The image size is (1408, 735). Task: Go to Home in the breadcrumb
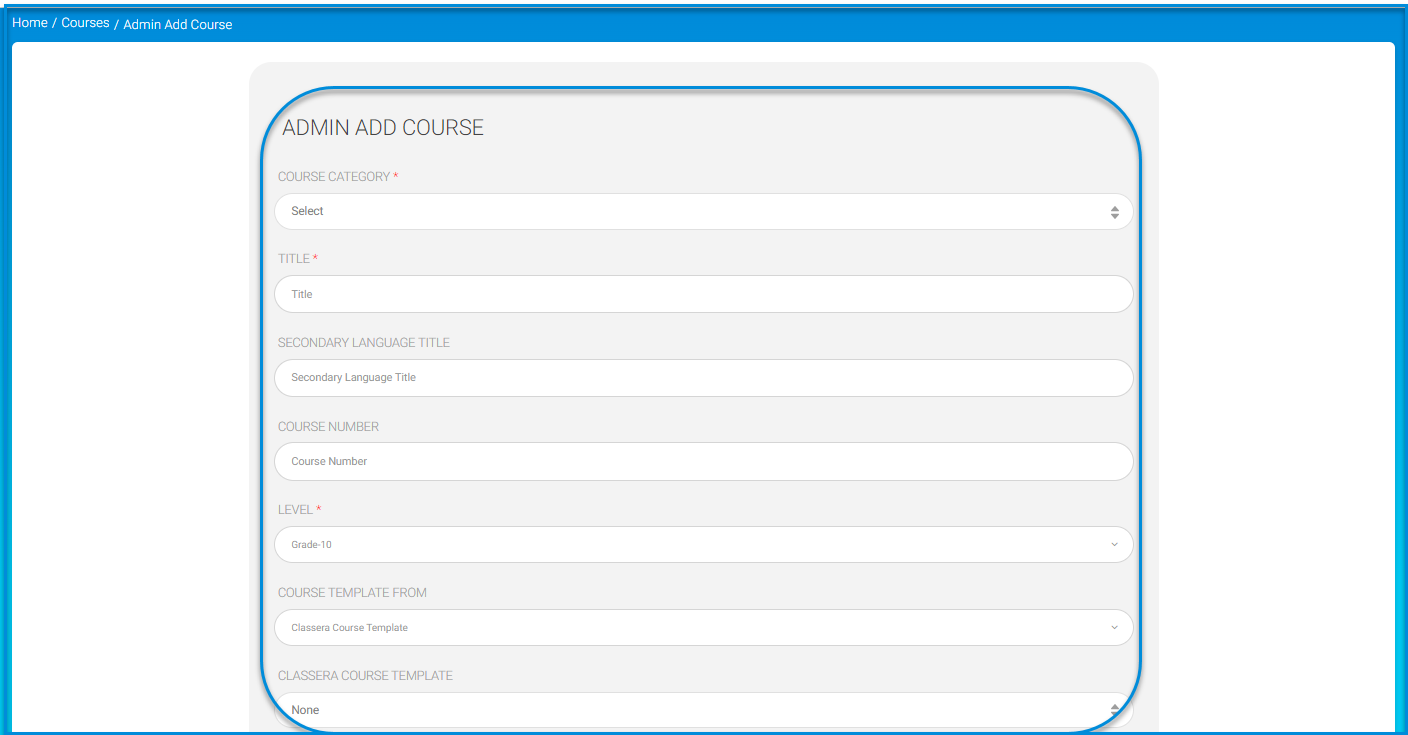coord(30,23)
